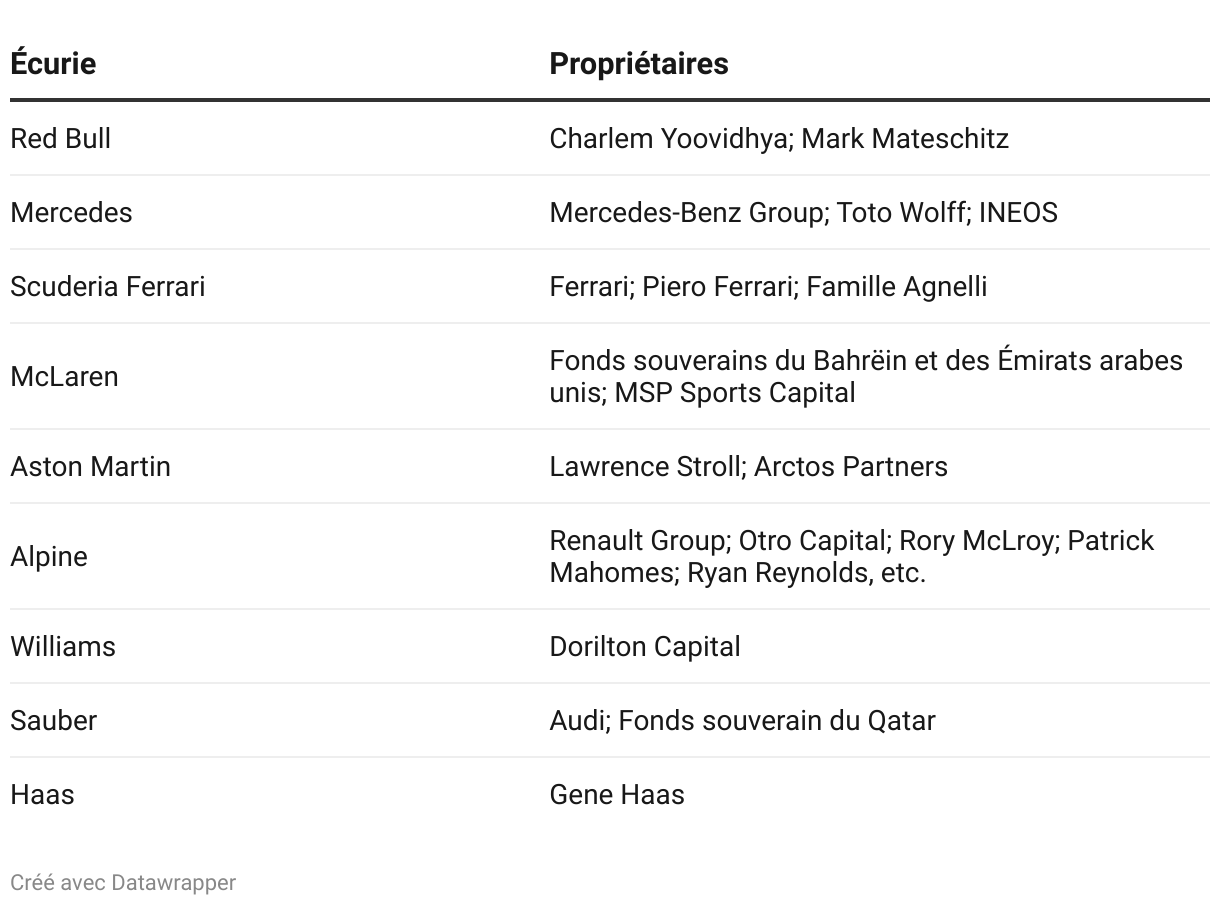Image resolution: width=1220 pixels, height=906 pixels.
Task: Select the Williams cell
Action: coord(63,646)
